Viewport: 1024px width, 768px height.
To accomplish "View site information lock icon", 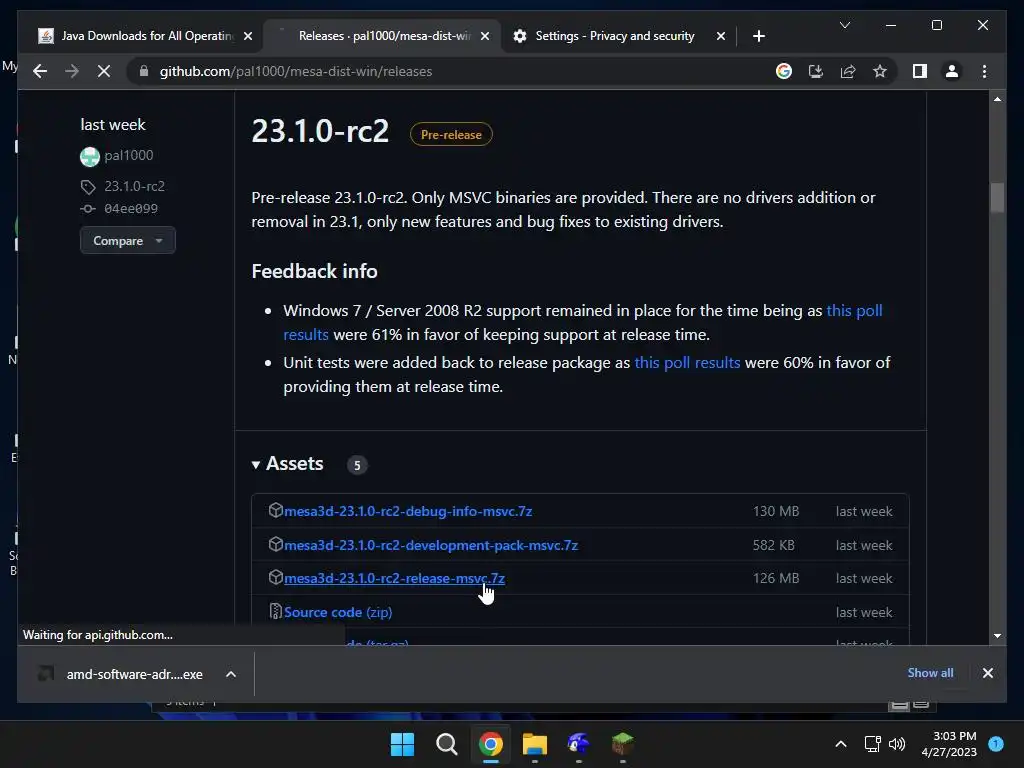I will 144,71.
